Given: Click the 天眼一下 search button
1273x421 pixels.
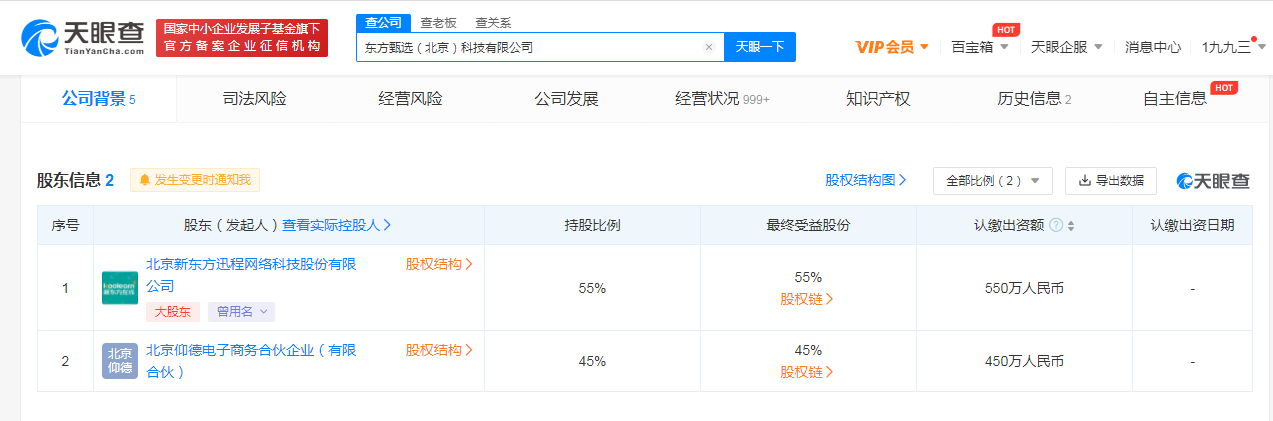Looking at the screenshot, I should pyautogui.click(x=760, y=47).
